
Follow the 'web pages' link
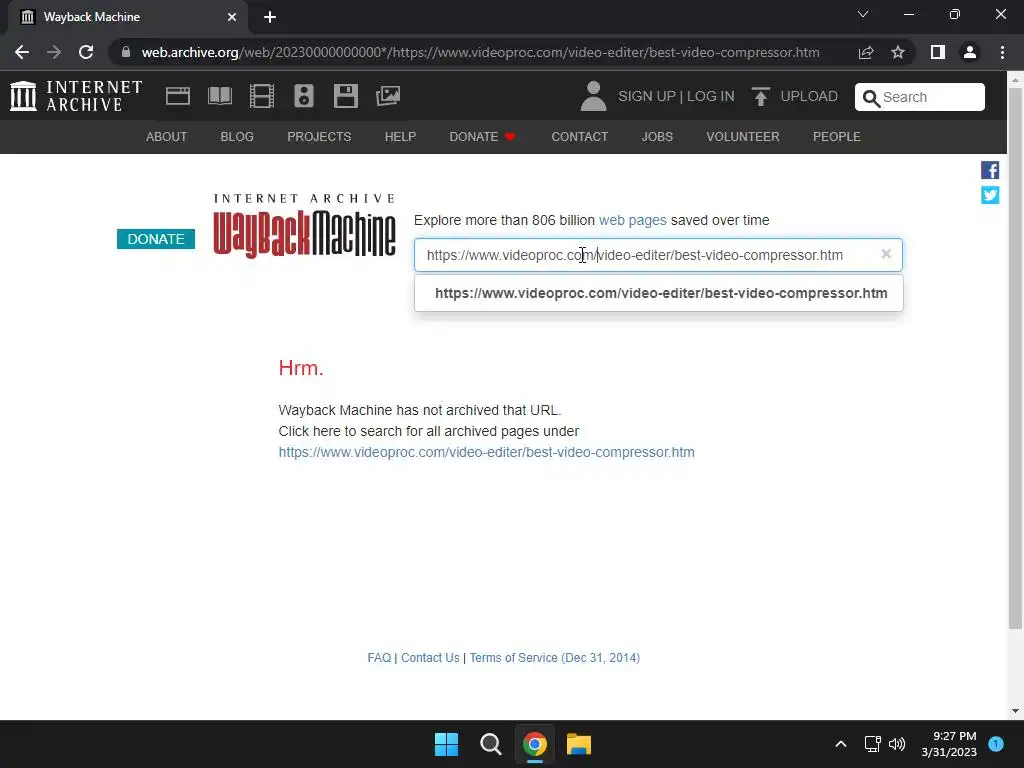point(632,220)
